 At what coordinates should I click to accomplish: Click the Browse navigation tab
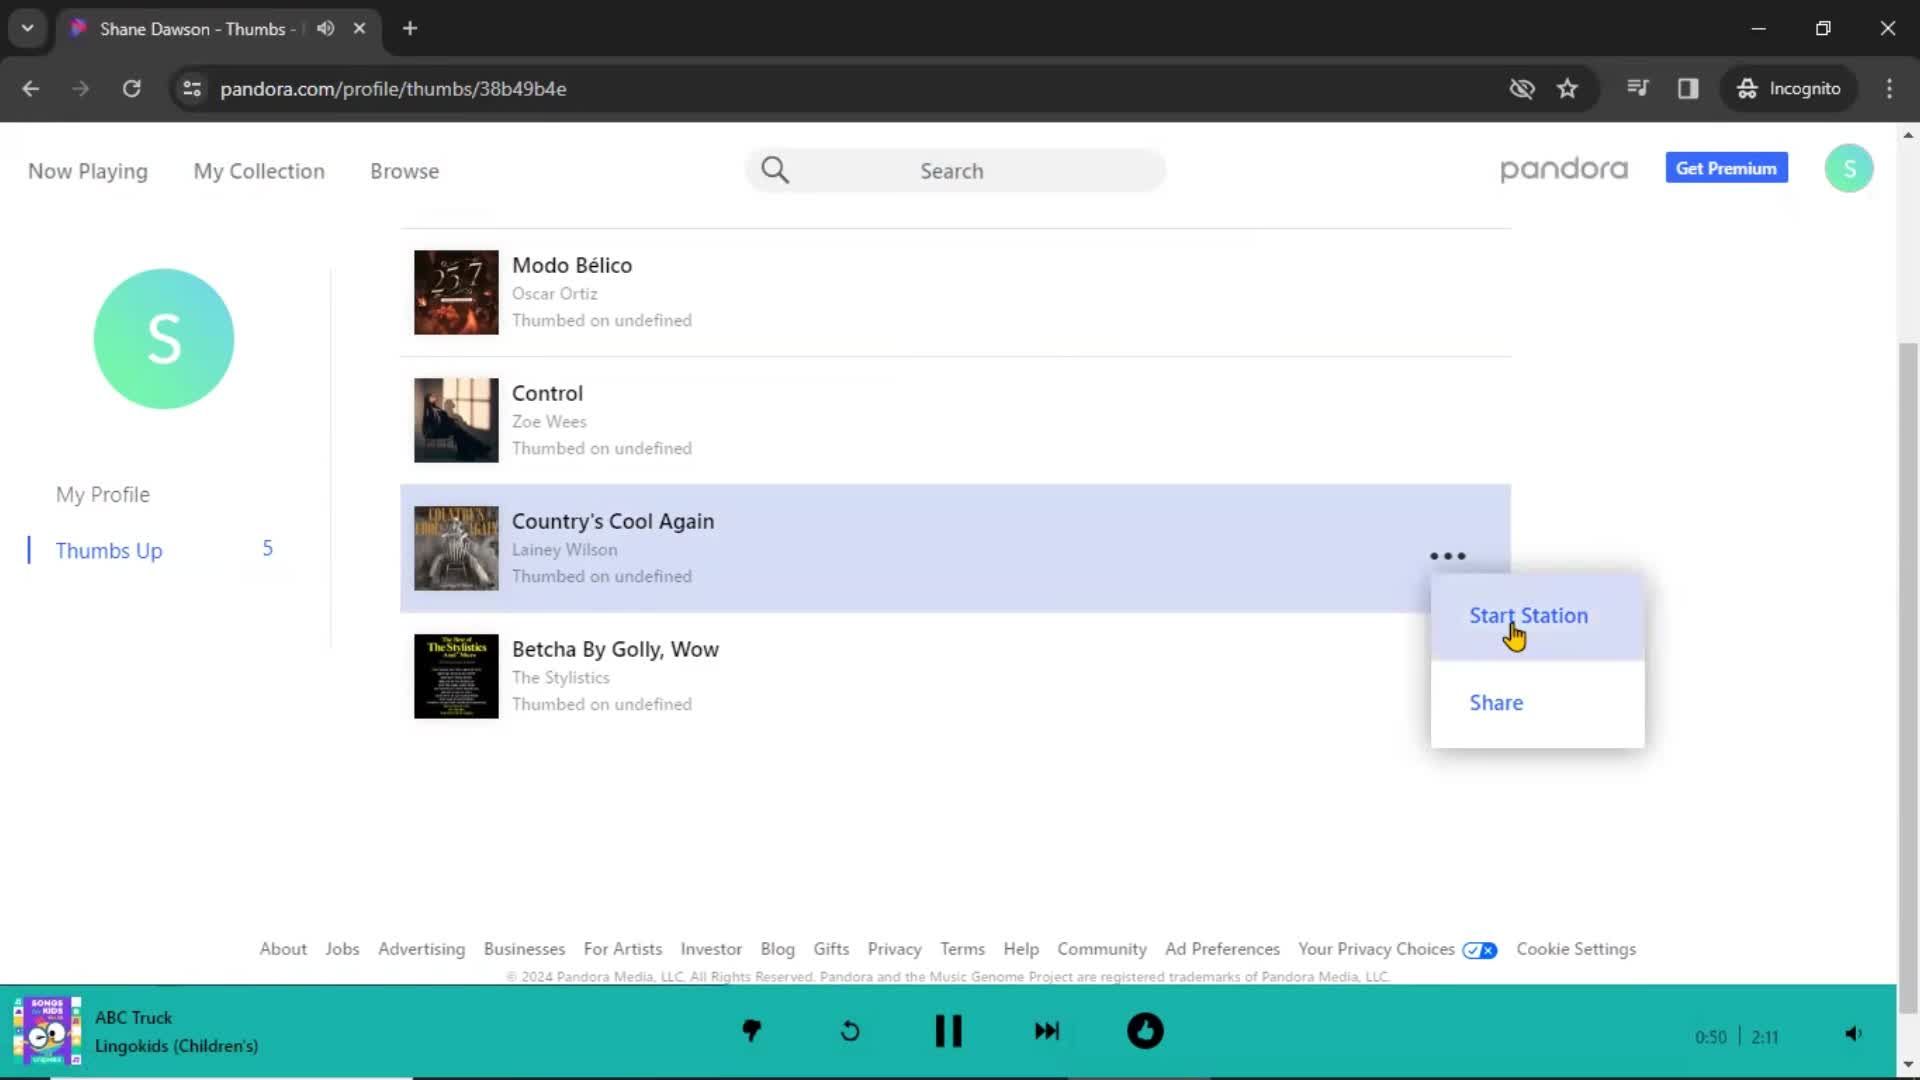pos(404,169)
